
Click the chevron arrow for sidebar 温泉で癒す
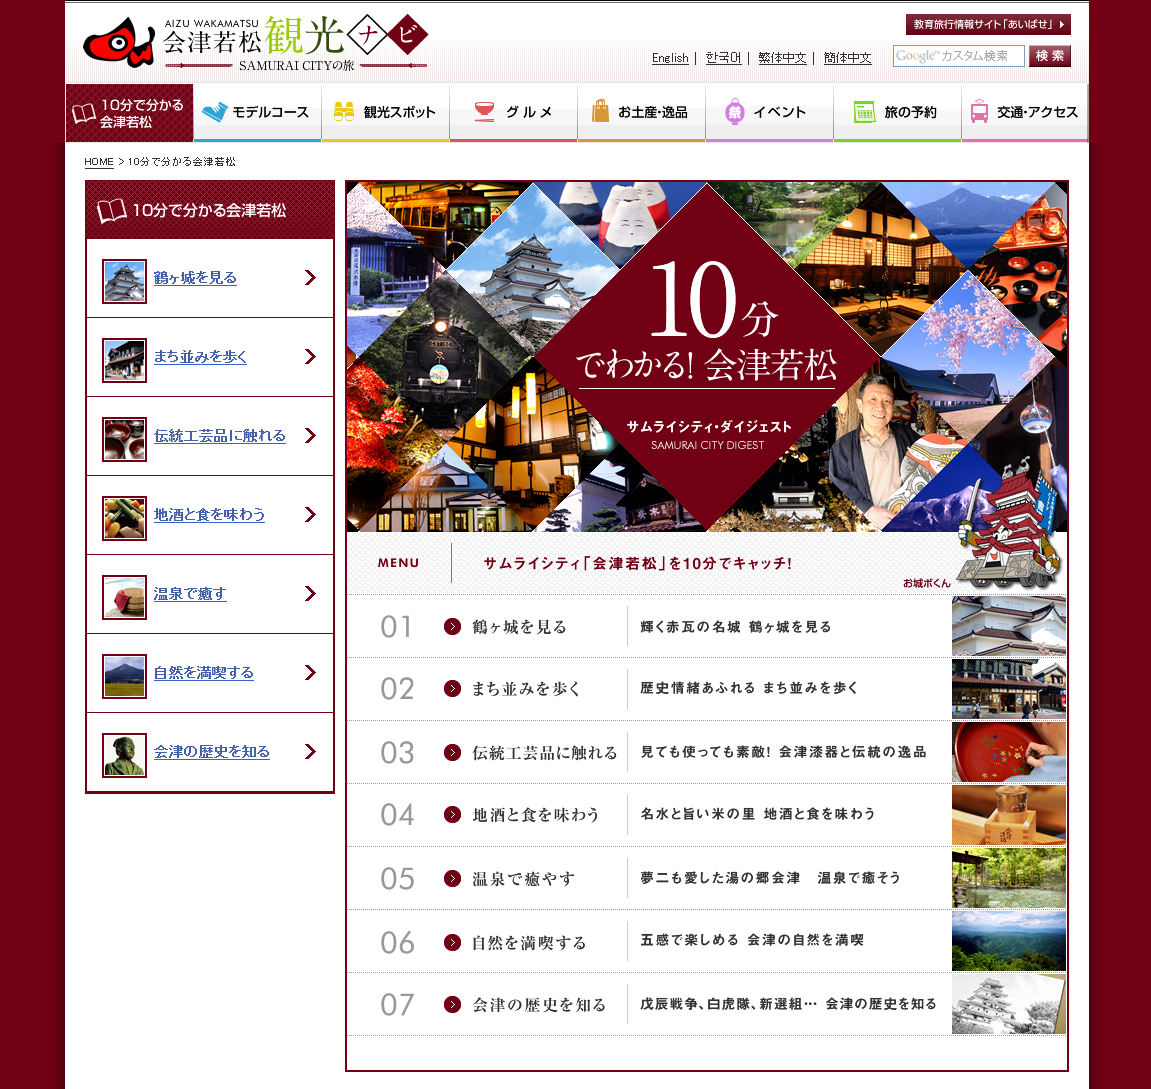click(311, 594)
